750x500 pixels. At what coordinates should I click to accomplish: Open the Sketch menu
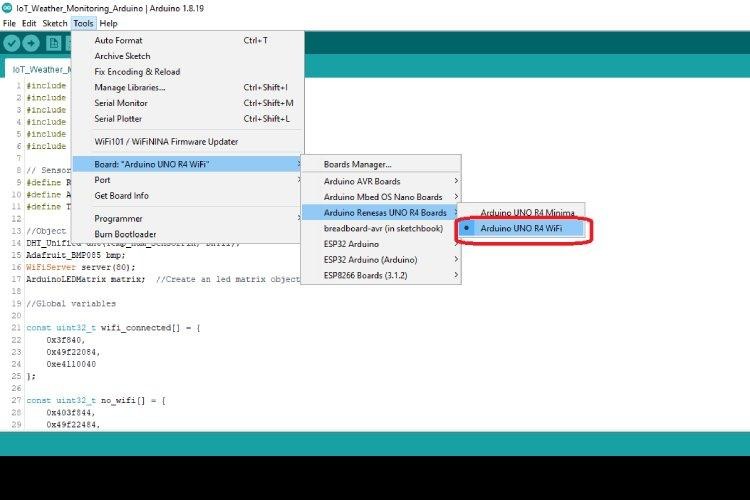coord(55,23)
